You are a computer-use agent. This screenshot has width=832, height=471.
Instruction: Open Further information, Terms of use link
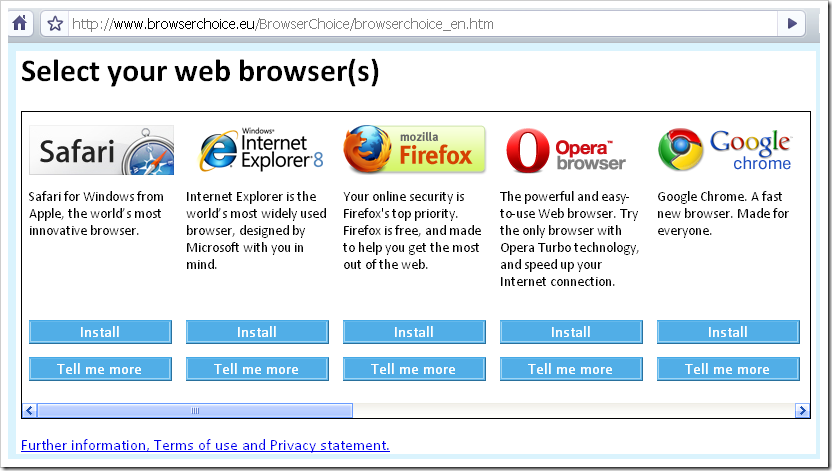coord(205,445)
